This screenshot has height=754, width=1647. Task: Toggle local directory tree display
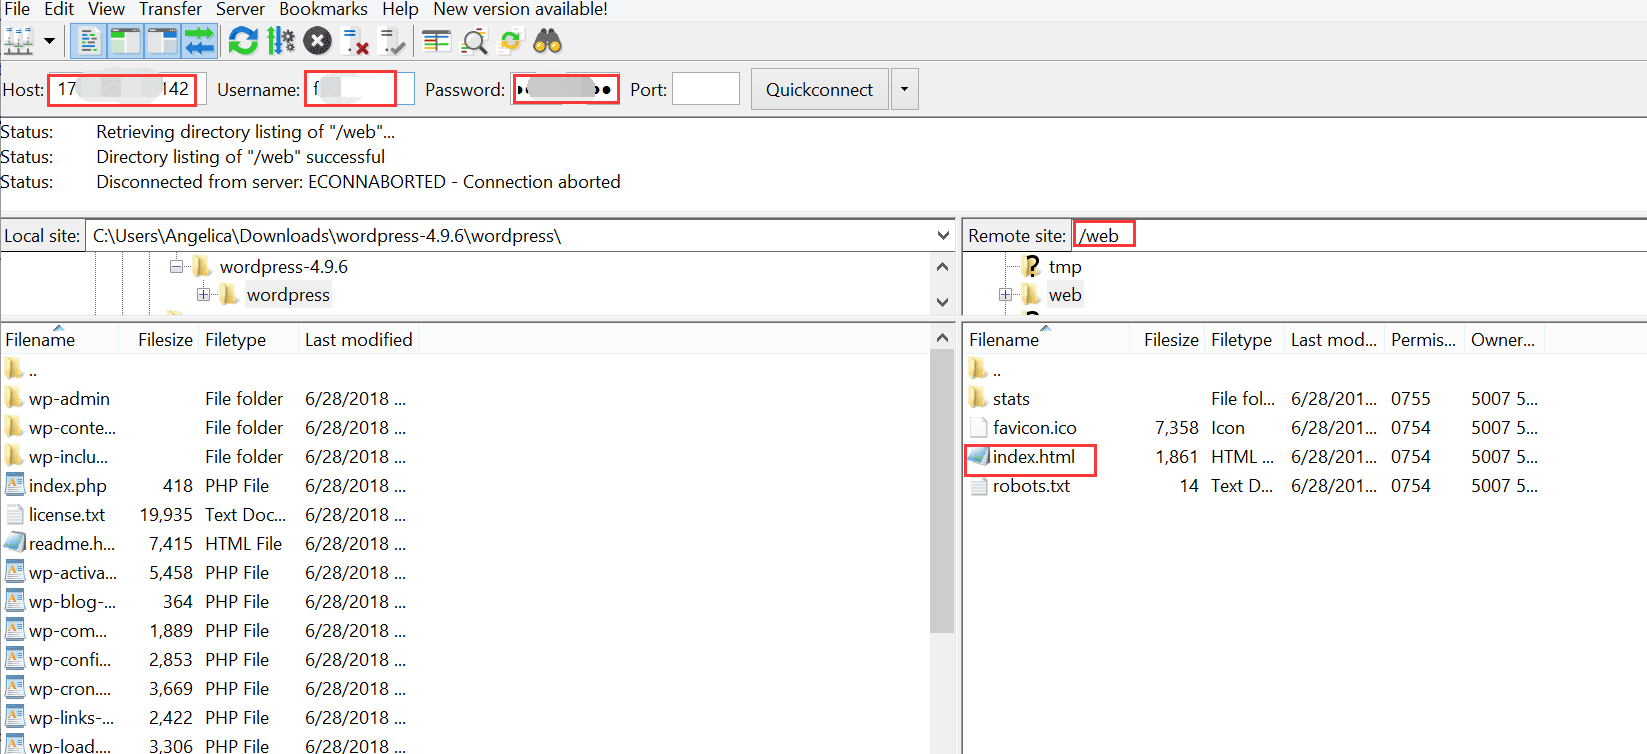tap(125, 42)
